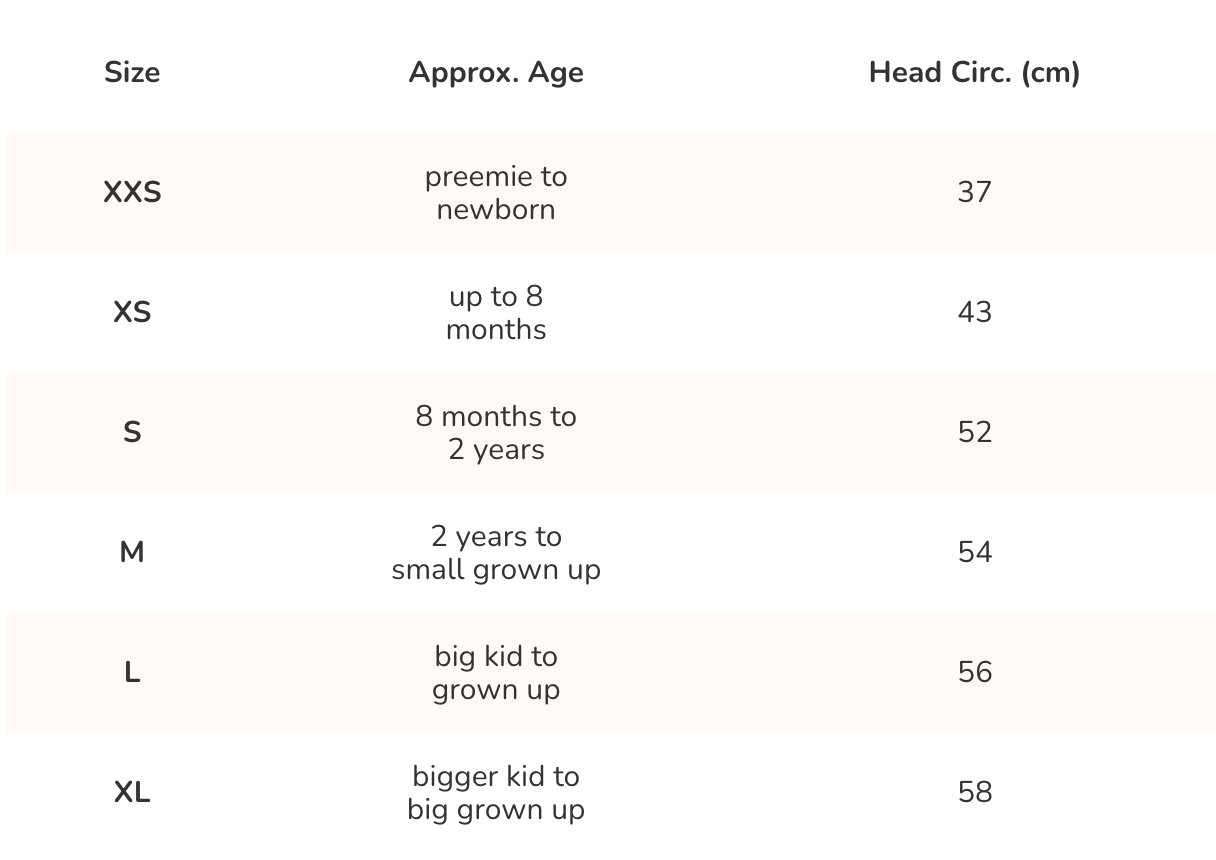Click 'bigger kid to big grown up'
1216x860 pixels.
click(496, 793)
